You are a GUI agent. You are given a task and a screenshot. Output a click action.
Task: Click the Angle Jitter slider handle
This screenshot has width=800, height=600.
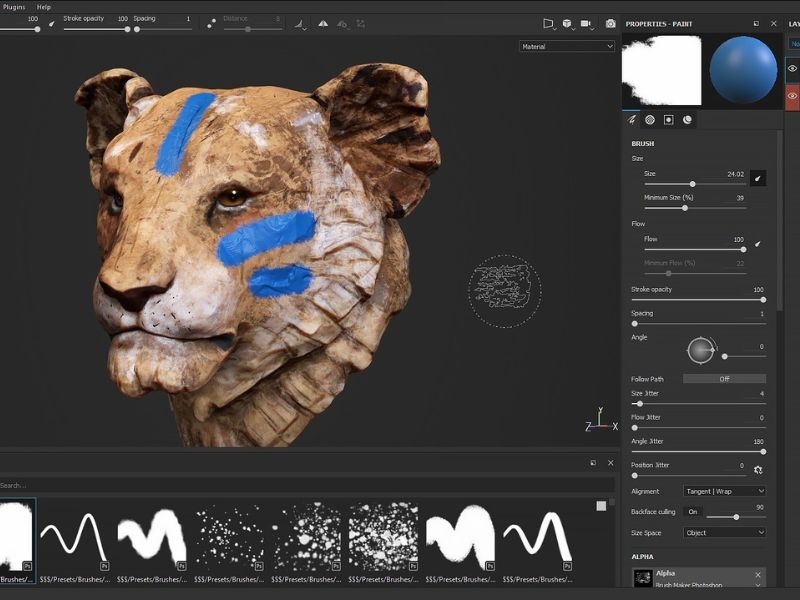pyautogui.click(x=763, y=452)
